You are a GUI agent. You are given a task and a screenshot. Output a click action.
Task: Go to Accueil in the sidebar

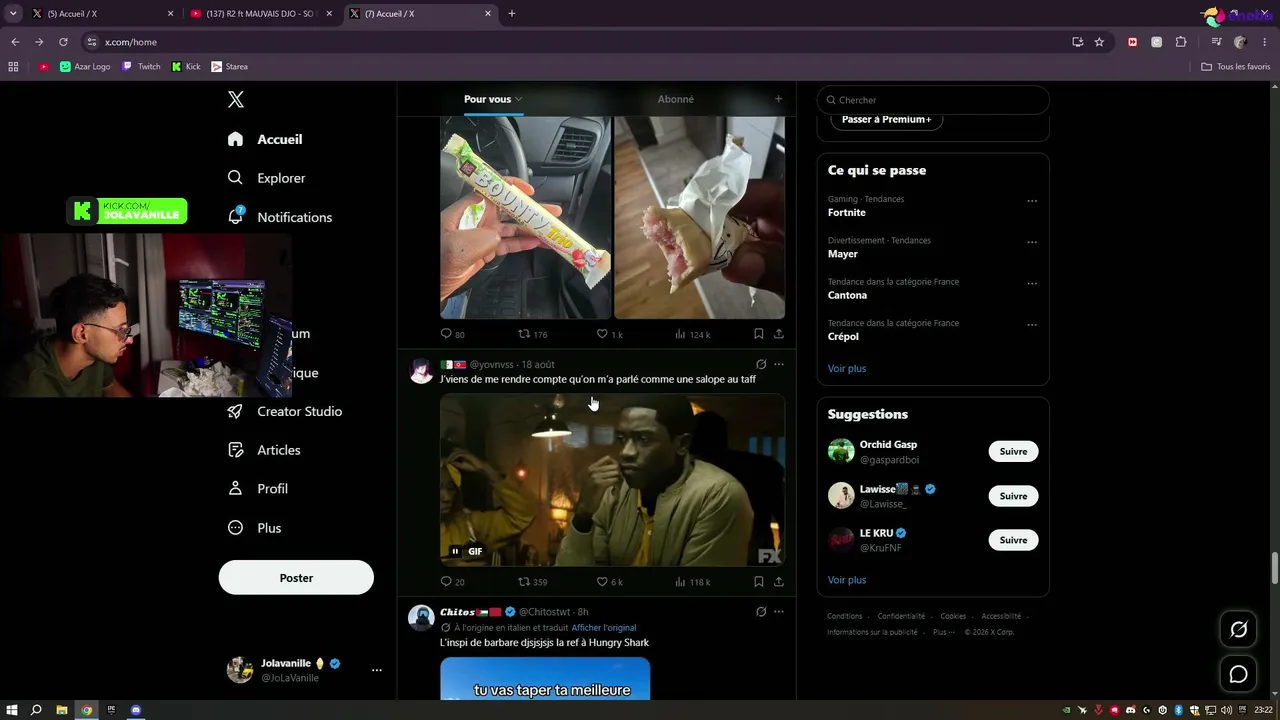[265, 139]
